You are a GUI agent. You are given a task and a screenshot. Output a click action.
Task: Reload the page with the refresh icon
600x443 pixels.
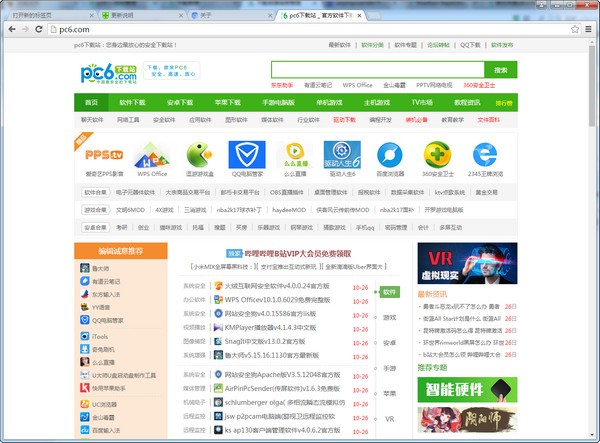coord(39,29)
